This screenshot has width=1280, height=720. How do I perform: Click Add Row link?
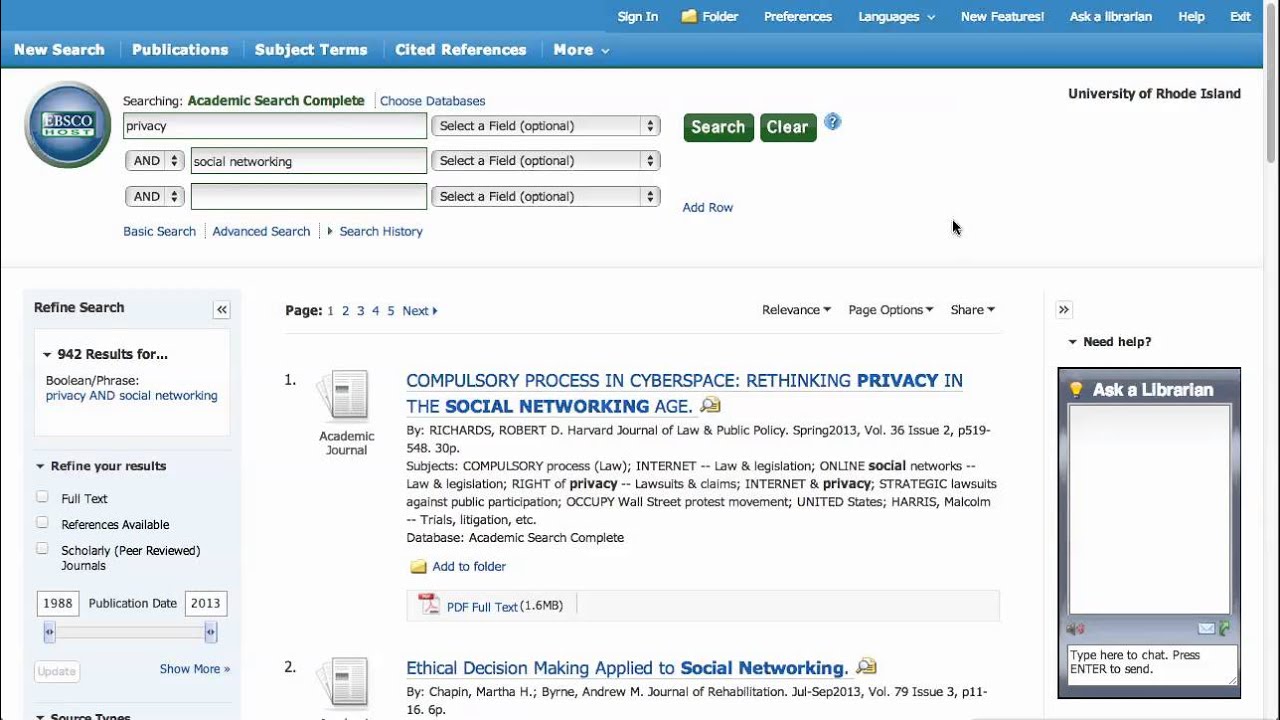pyautogui.click(x=708, y=207)
